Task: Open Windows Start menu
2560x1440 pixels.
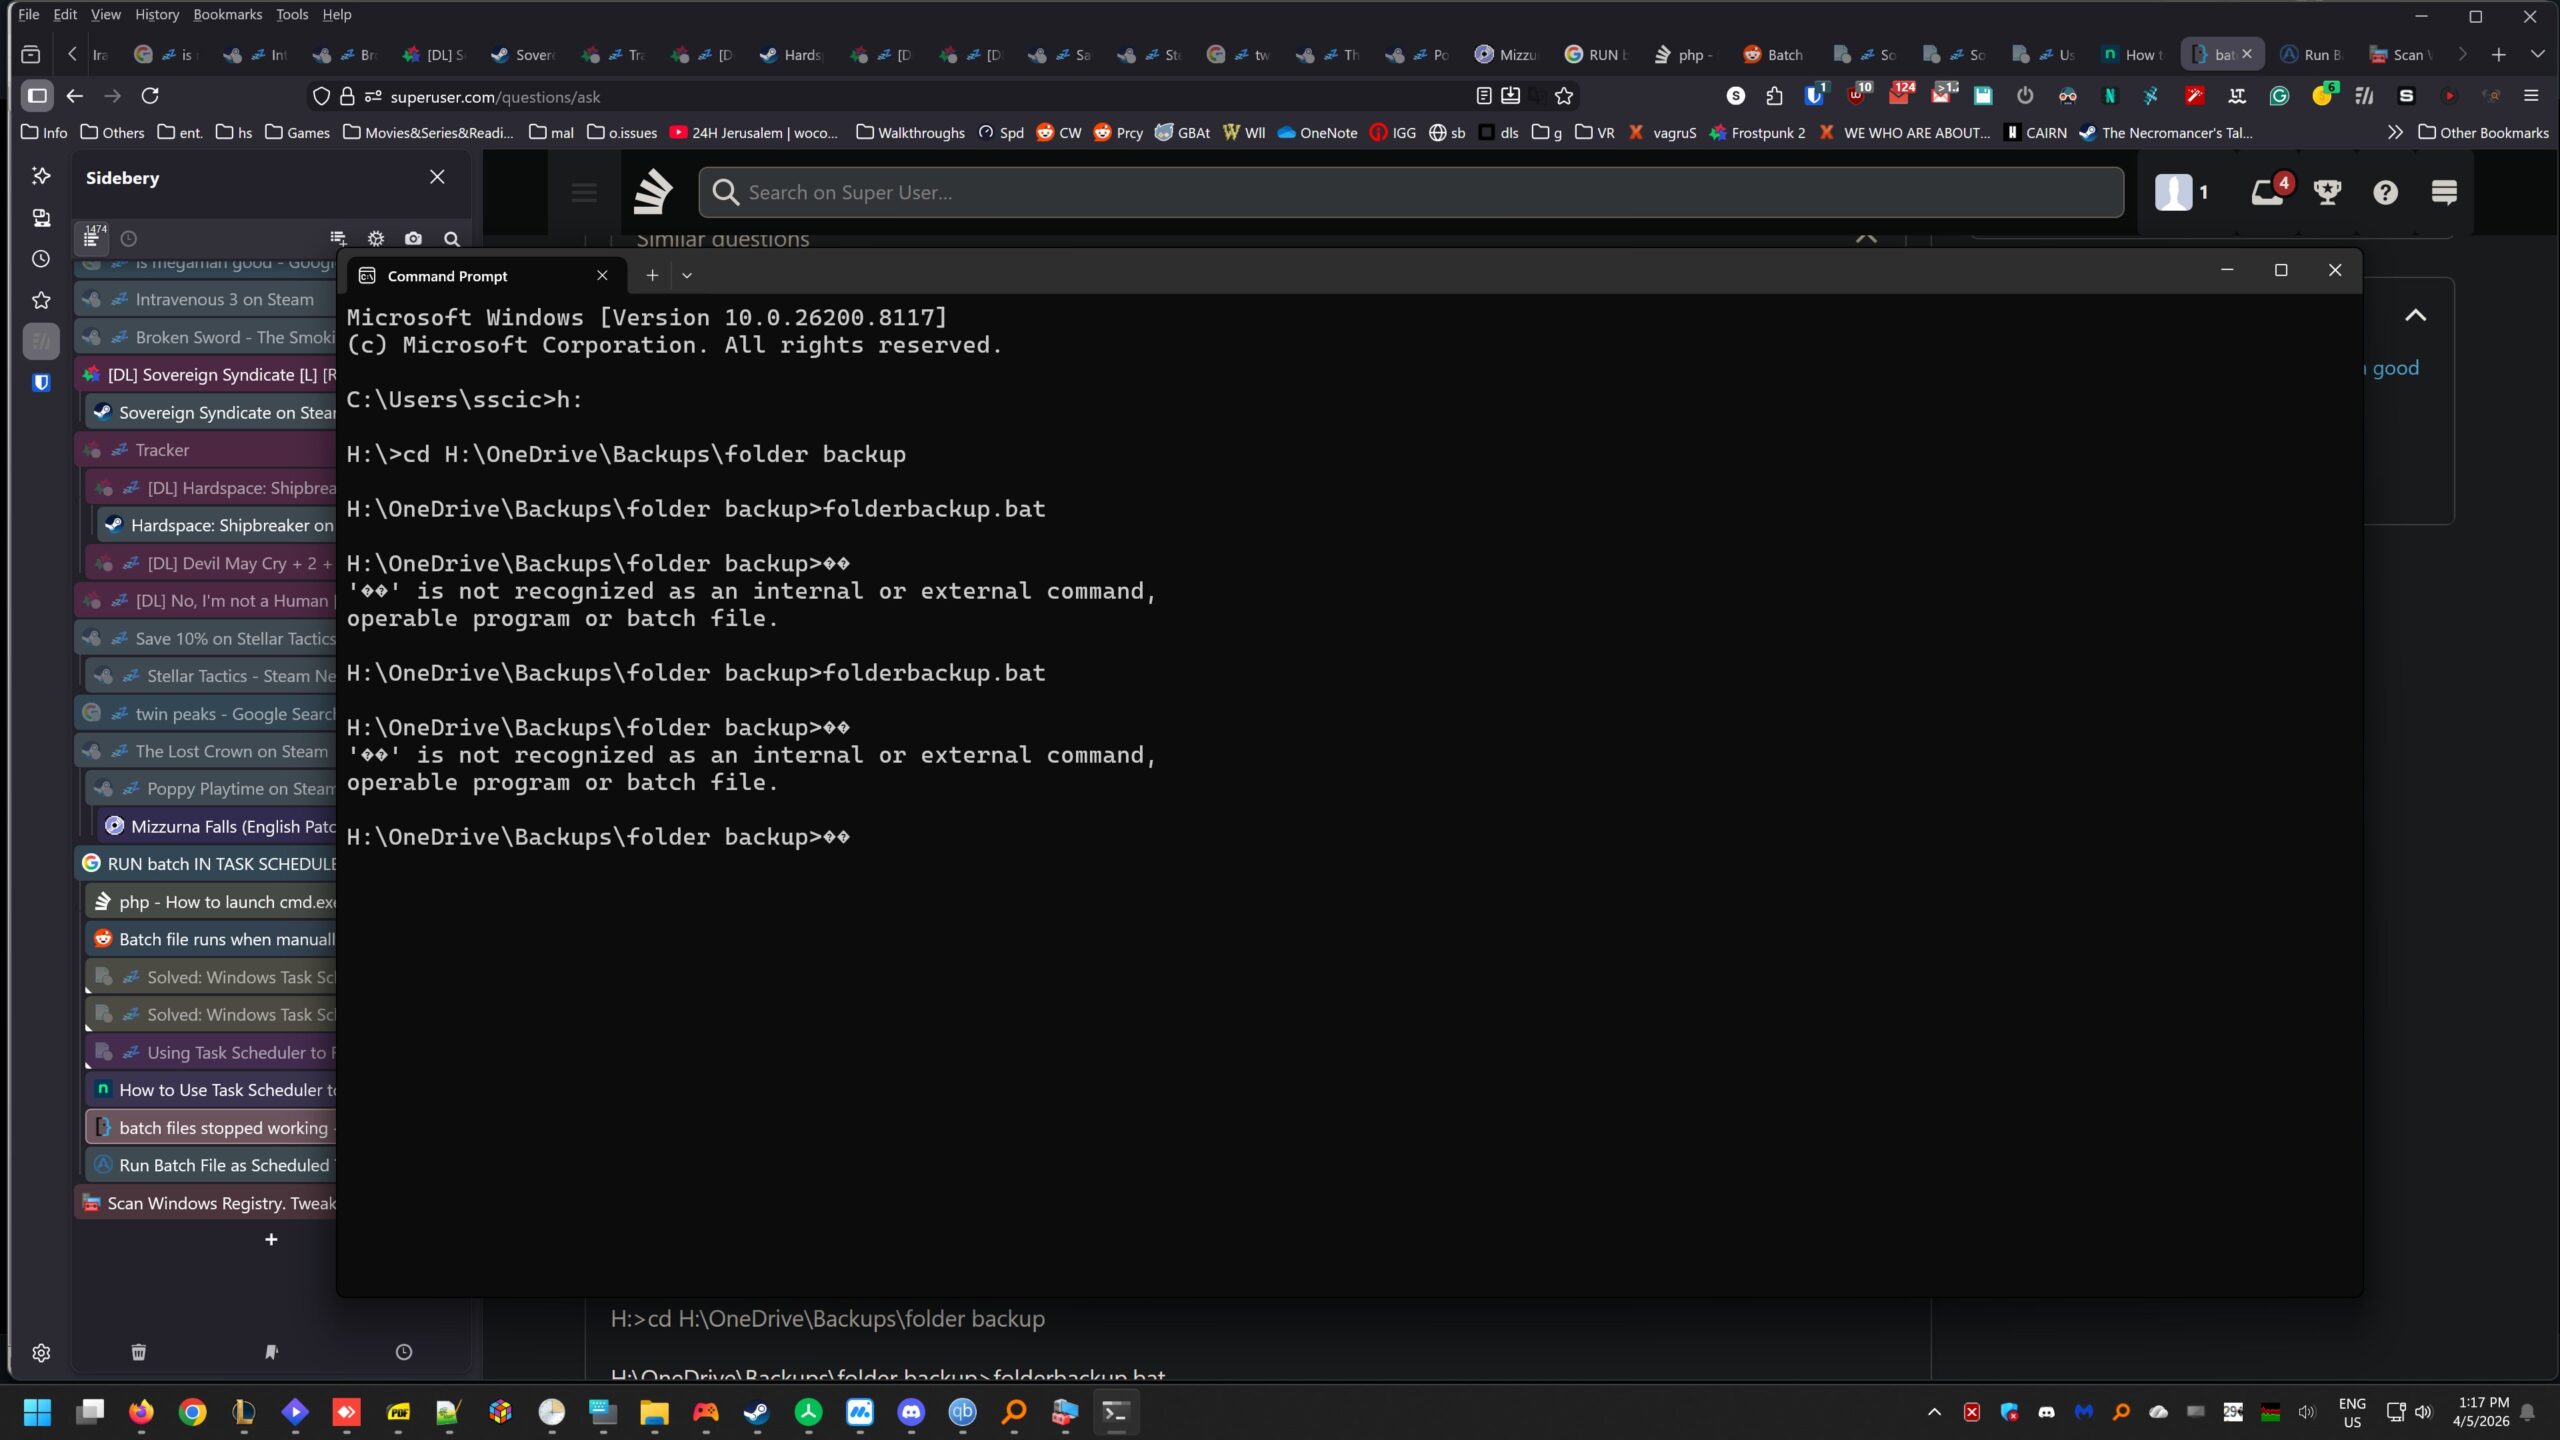Action: pyautogui.click(x=37, y=1412)
